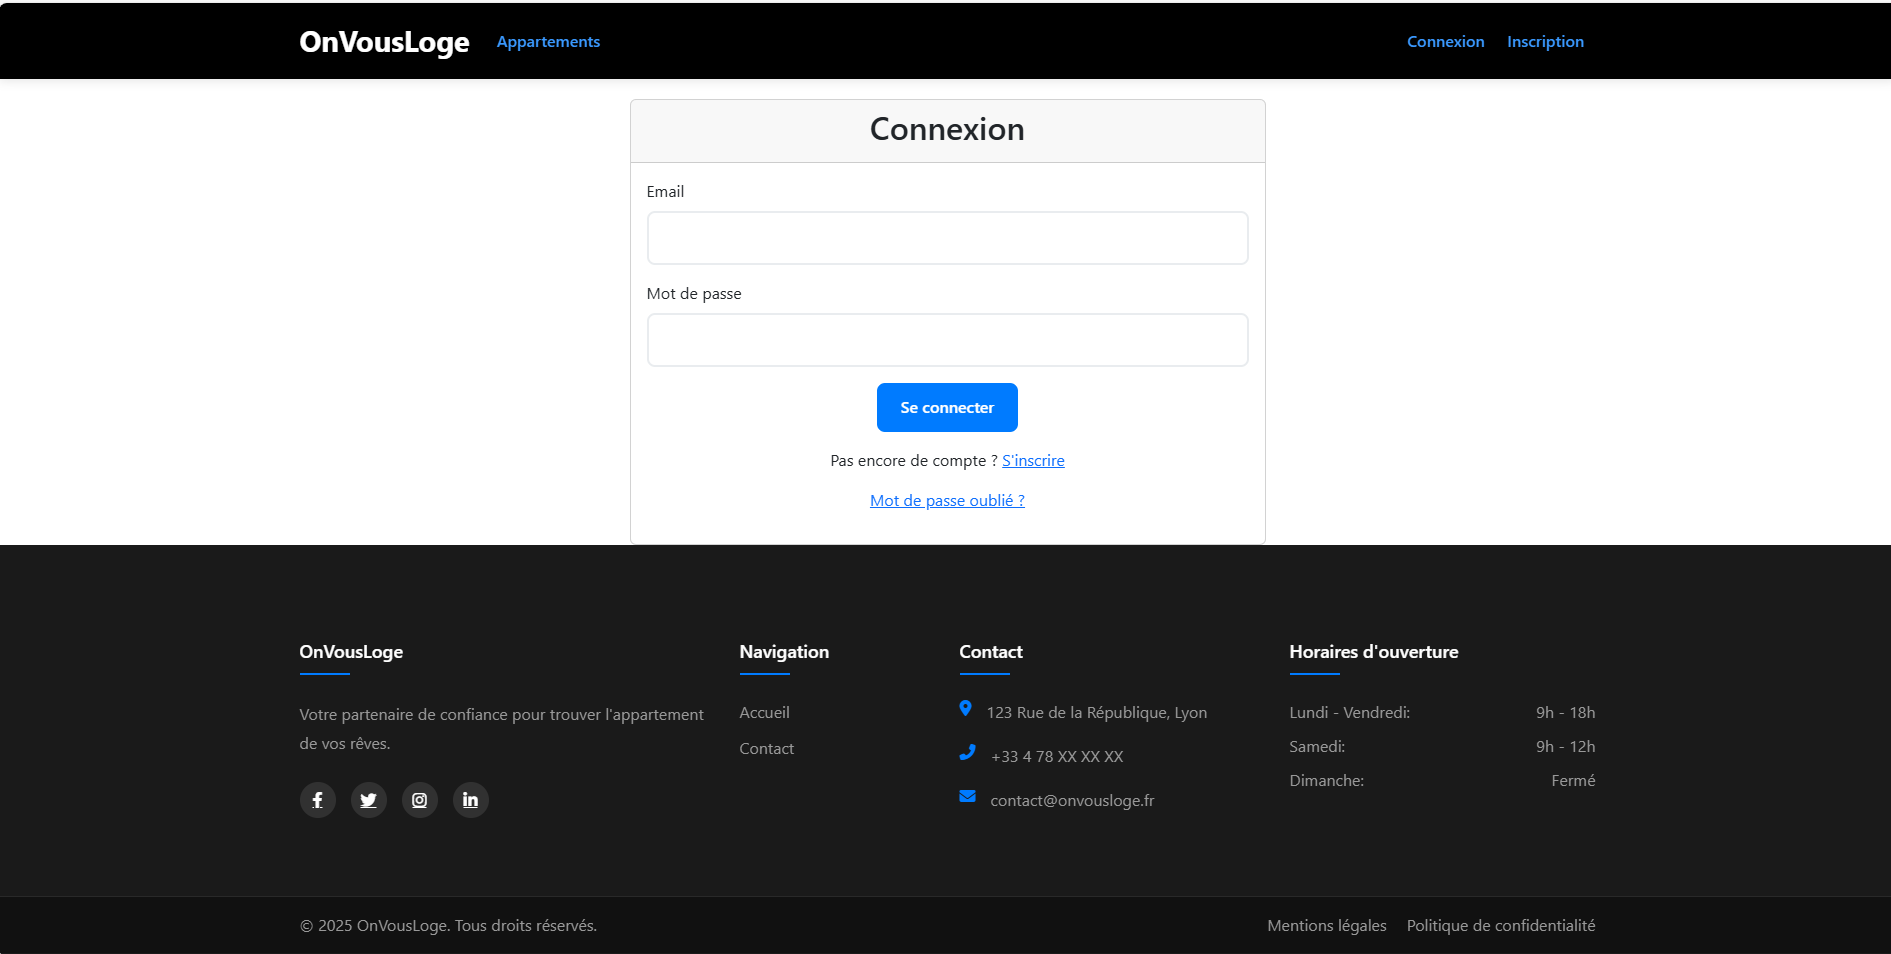Image resolution: width=1891 pixels, height=954 pixels.
Task: Open the LinkedIn social icon
Action: (470, 800)
